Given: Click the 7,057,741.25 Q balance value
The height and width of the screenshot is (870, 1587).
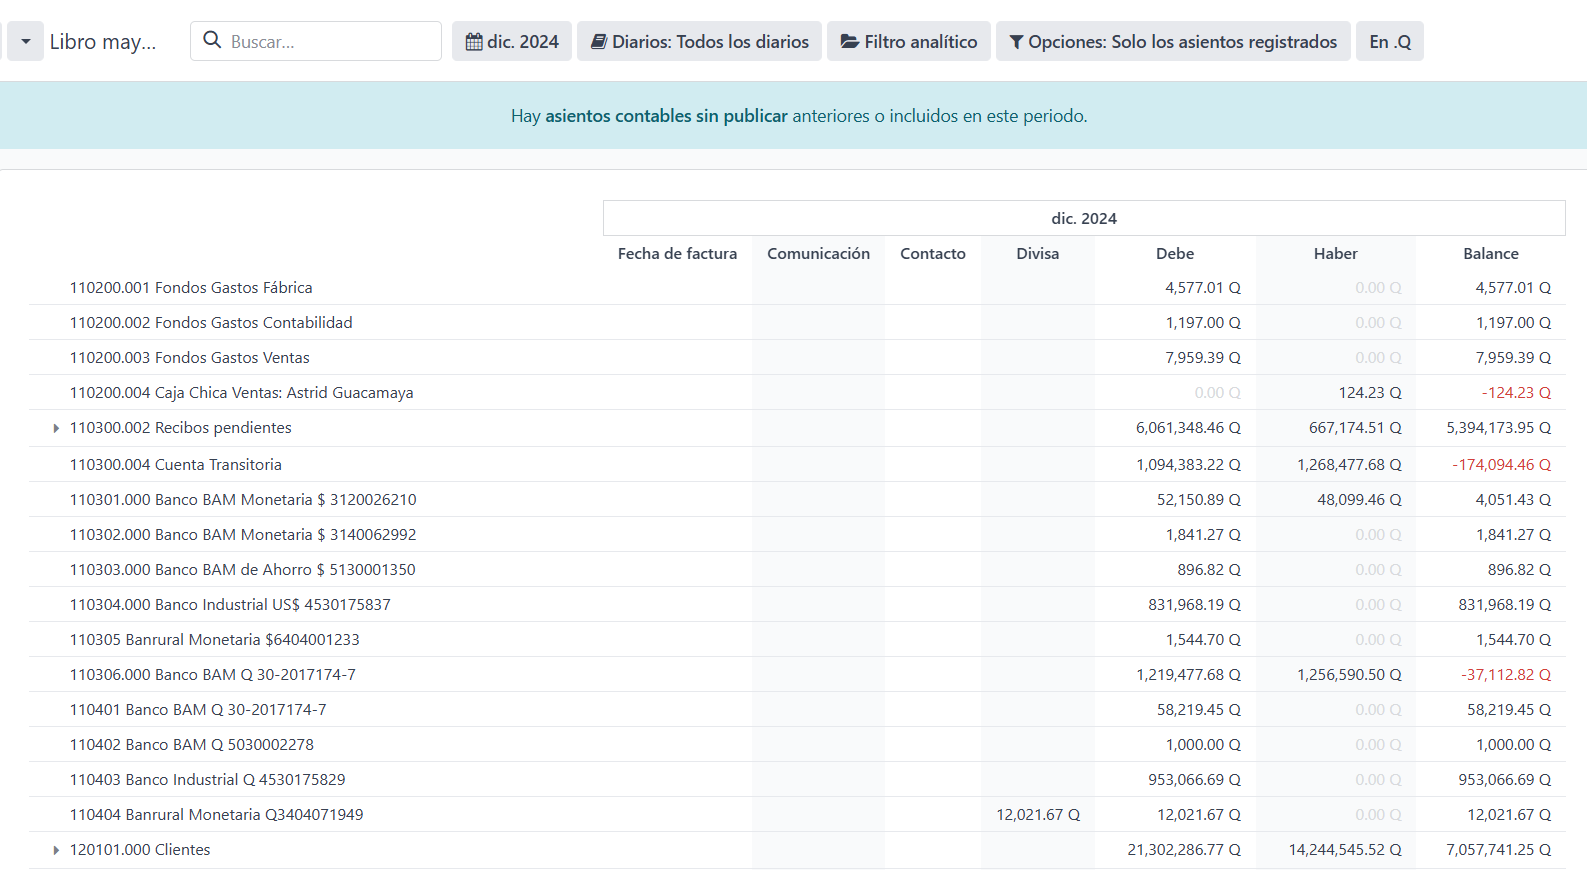Looking at the screenshot, I should tap(1499, 850).
